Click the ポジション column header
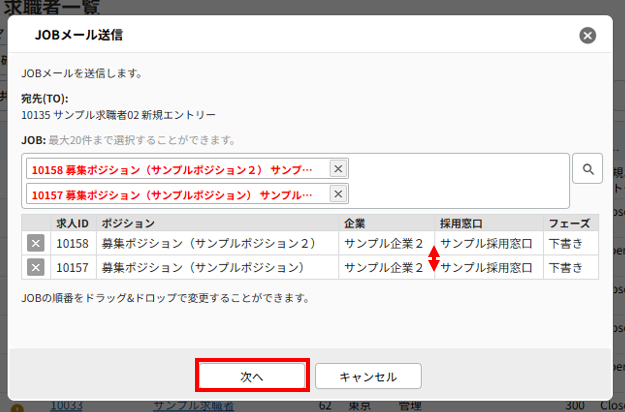Image resolution: width=625 pixels, height=412 pixels. (x=128, y=222)
